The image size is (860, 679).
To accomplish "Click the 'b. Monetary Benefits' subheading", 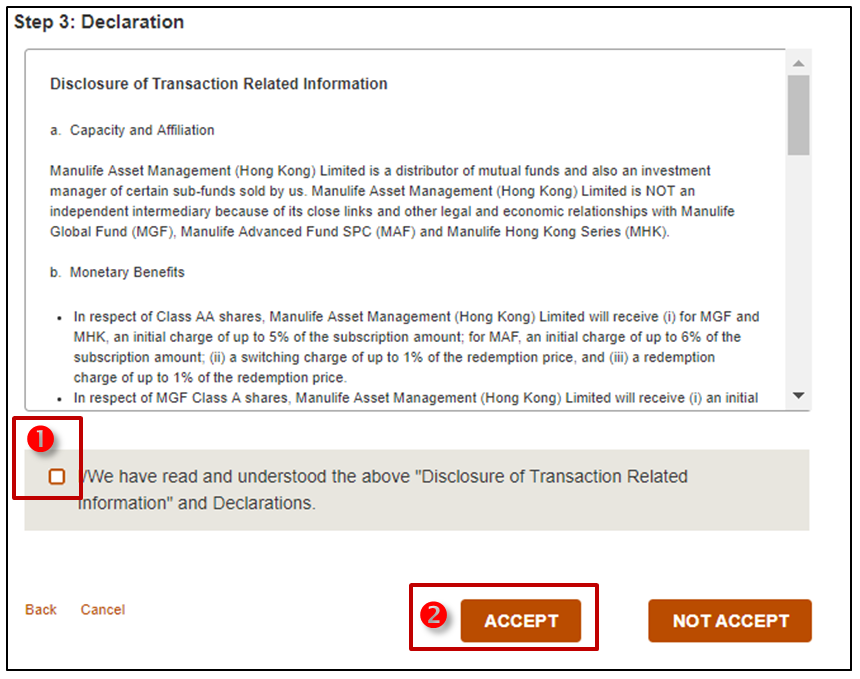I will coord(117,272).
